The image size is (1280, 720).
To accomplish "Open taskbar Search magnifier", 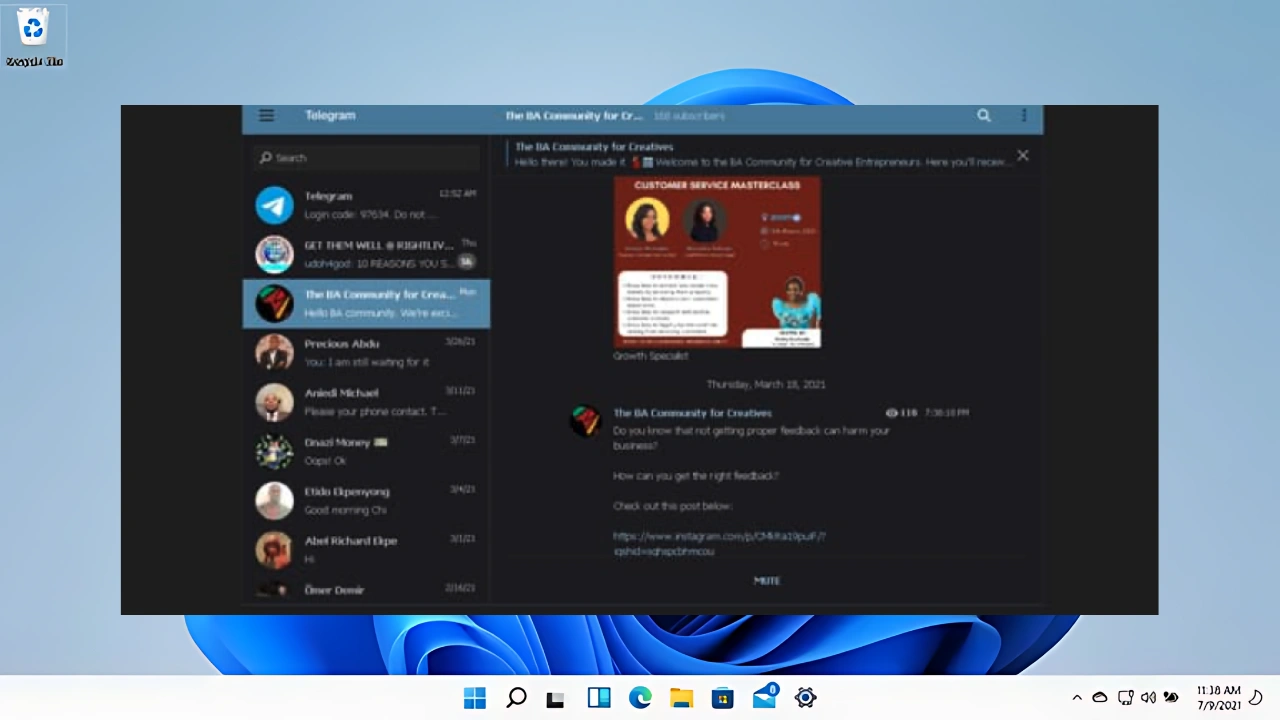I will (516, 698).
